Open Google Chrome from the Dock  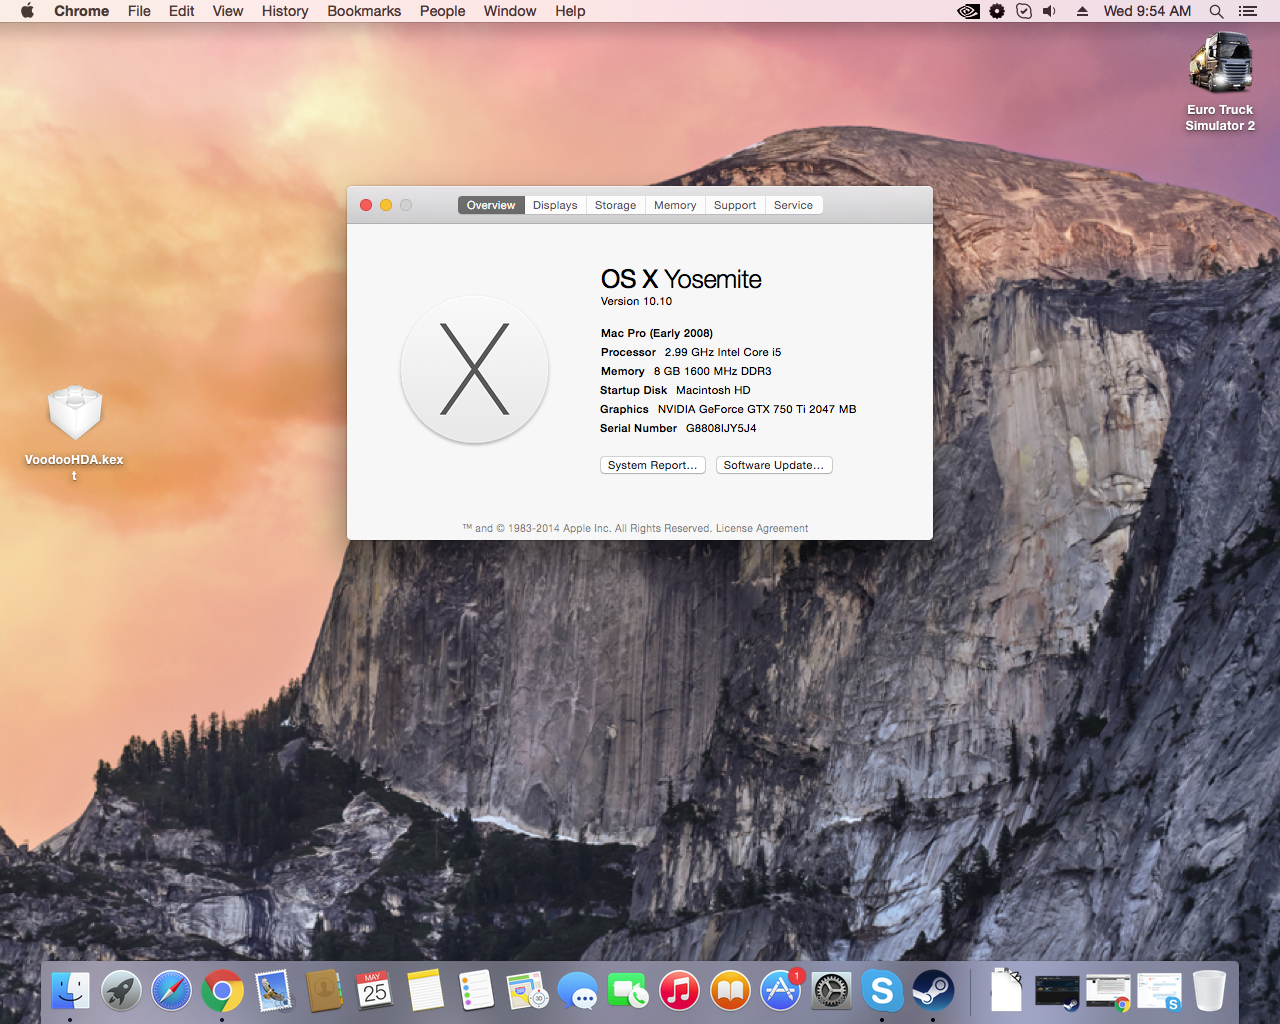[x=222, y=991]
